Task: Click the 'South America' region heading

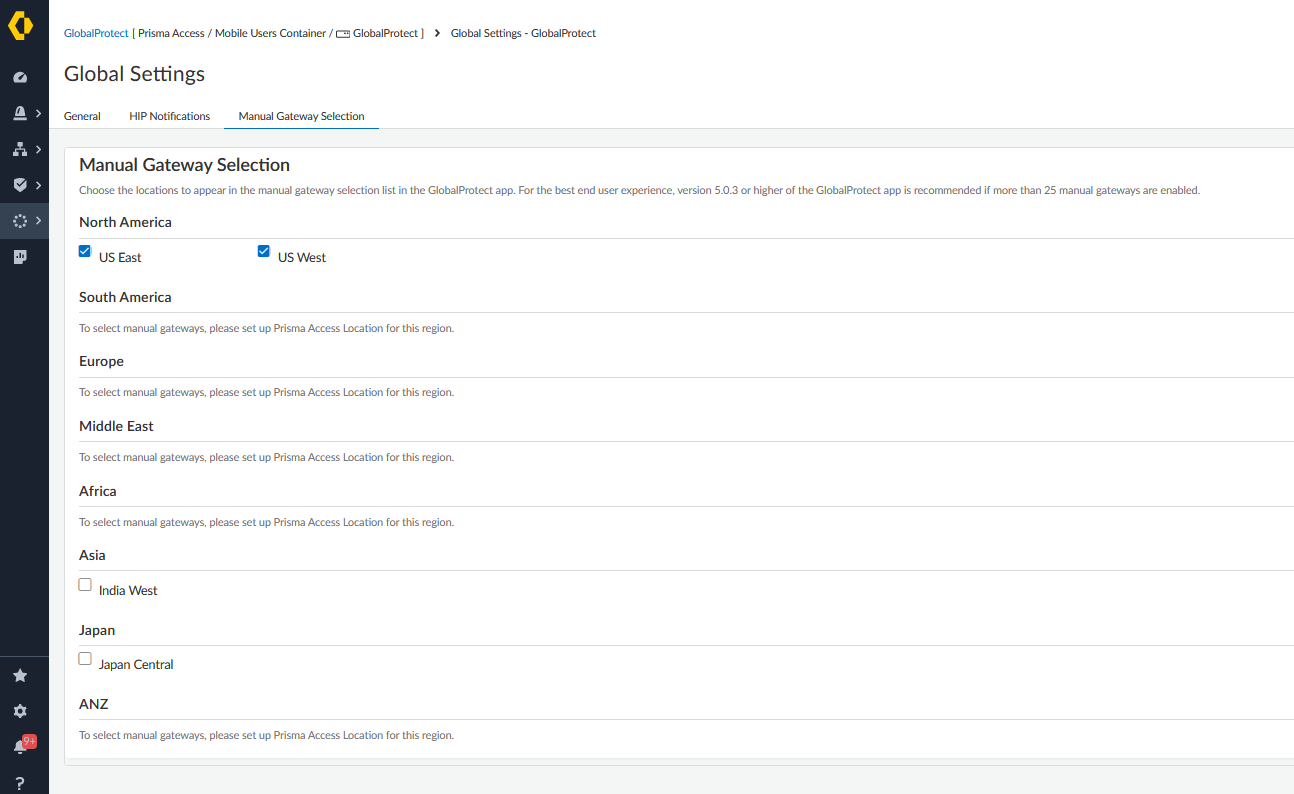Action: (x=125, y=297)
